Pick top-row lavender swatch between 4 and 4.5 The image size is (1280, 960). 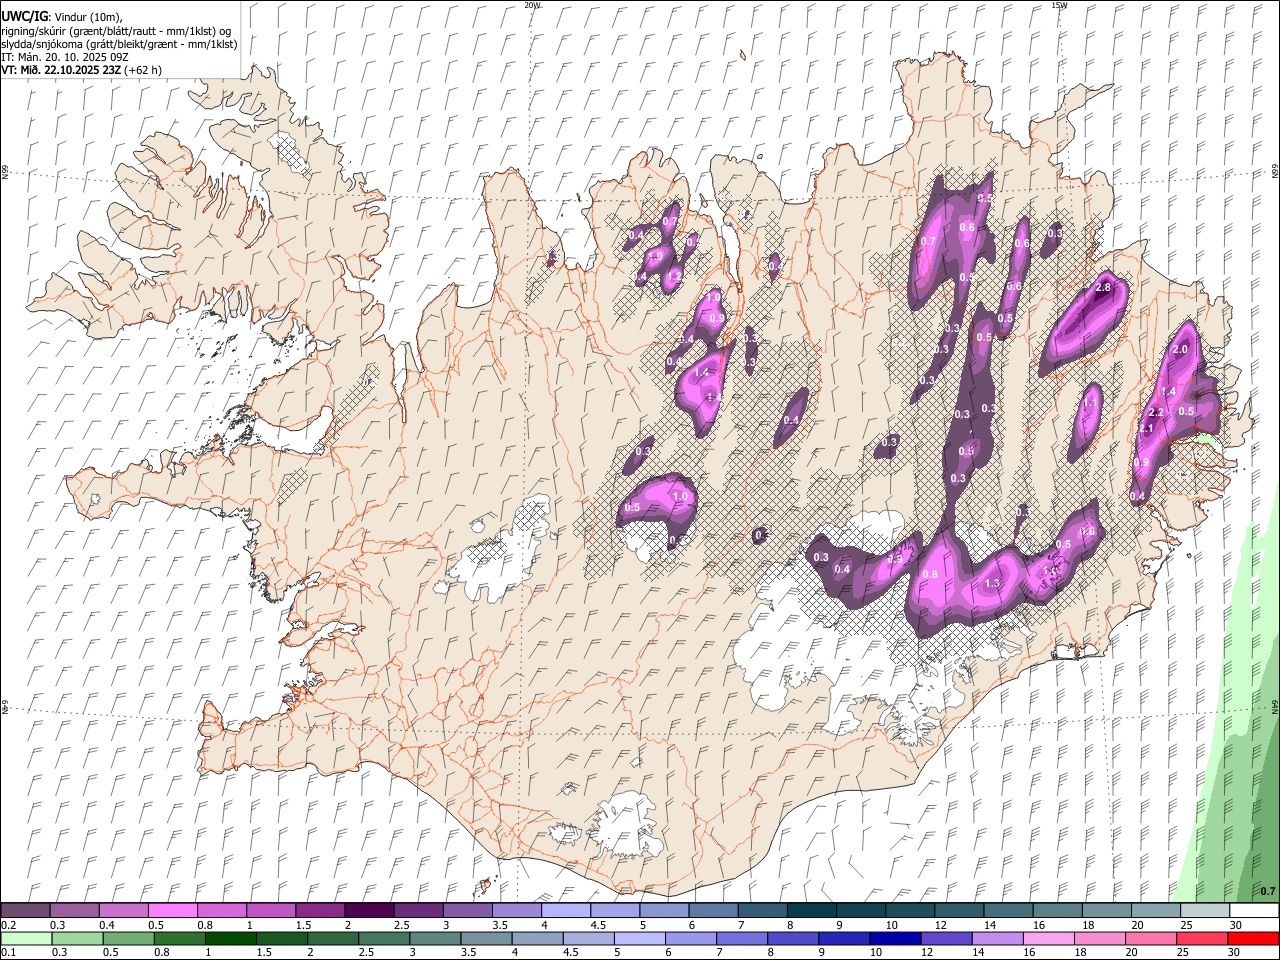pyautogui.click(x=565, y=911)
